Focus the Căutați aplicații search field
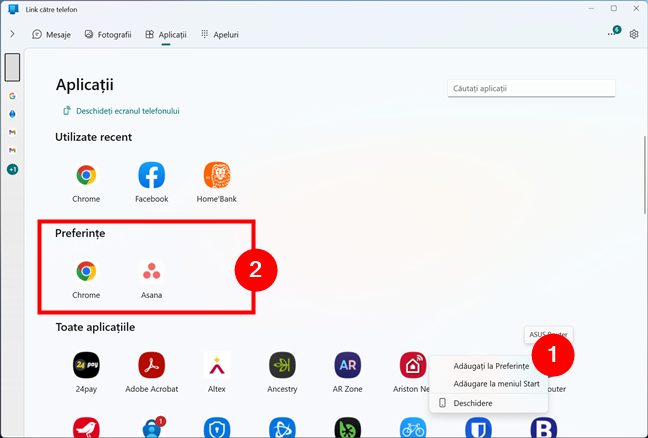This screenshot has width=648, height=438. [x=531, y=88]
